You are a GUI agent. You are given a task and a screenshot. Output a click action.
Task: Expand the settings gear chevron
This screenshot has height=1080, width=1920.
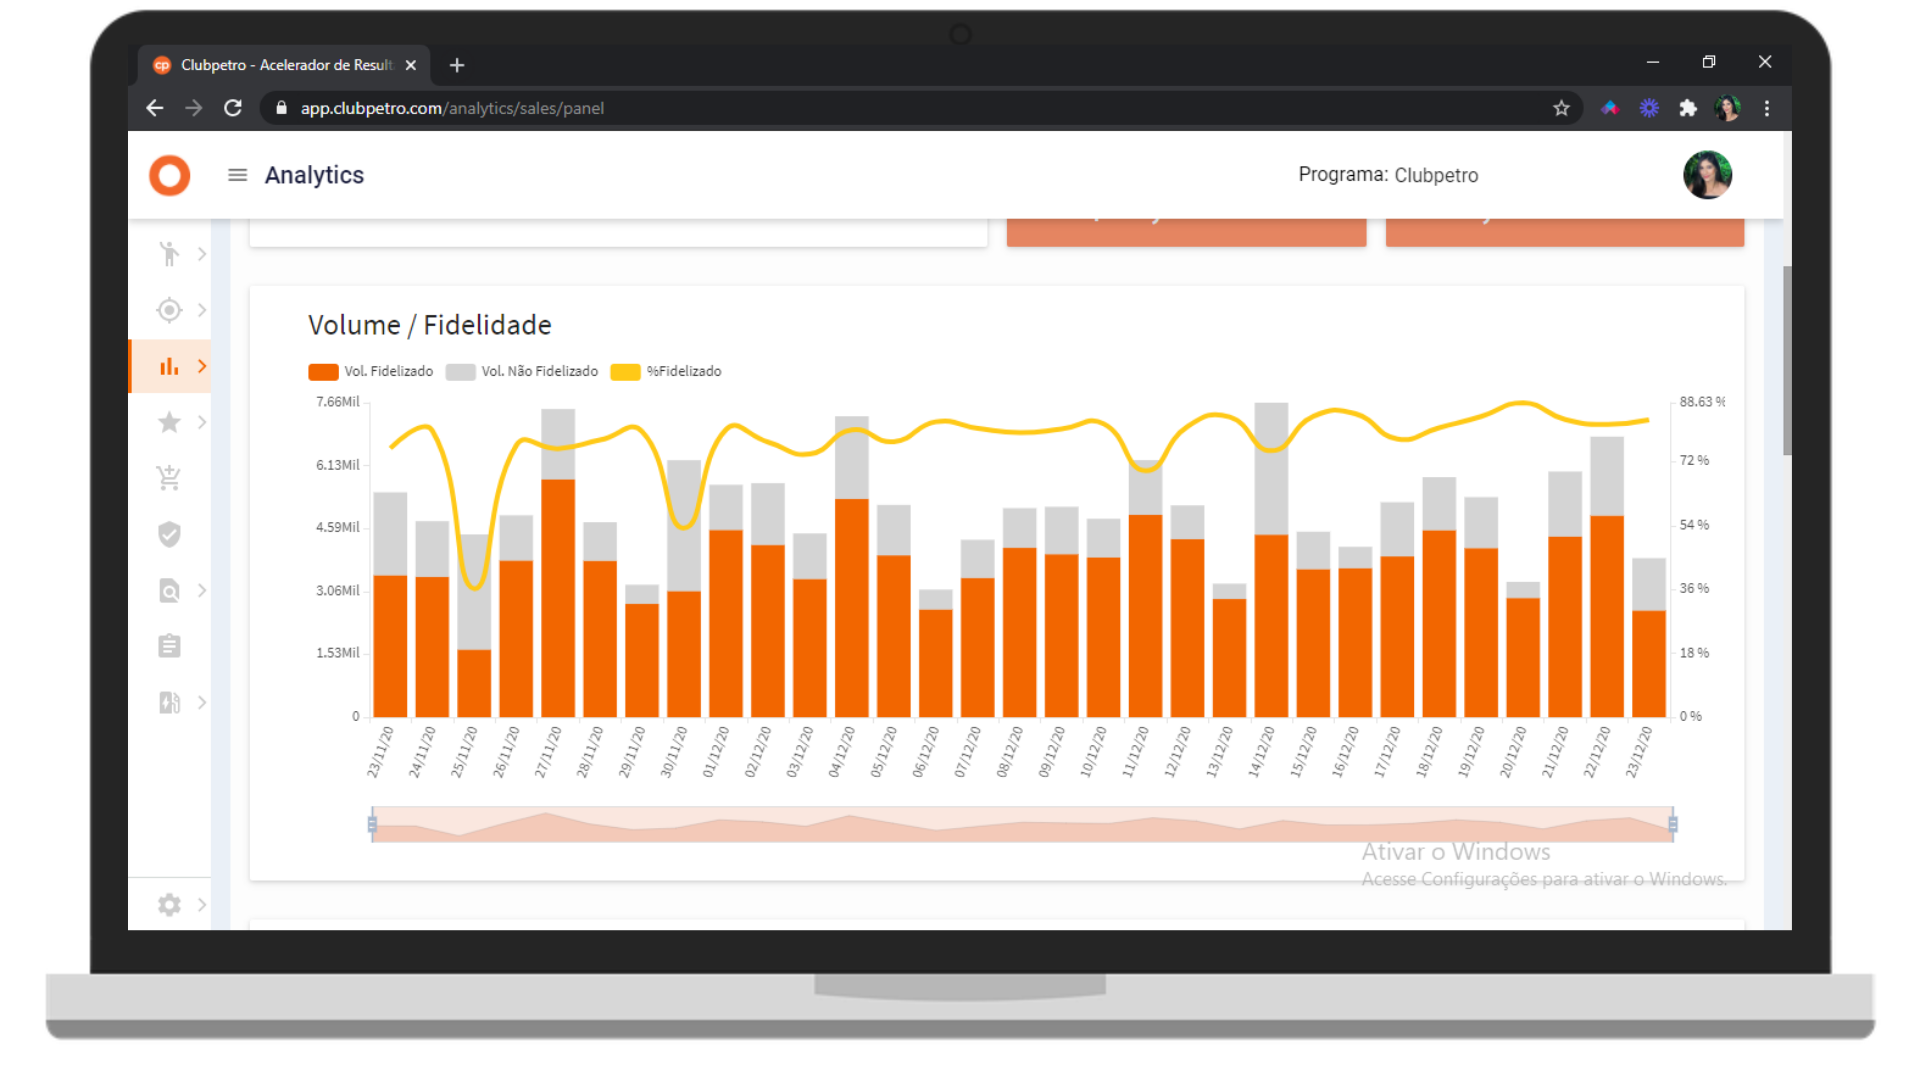pos(202,905)
